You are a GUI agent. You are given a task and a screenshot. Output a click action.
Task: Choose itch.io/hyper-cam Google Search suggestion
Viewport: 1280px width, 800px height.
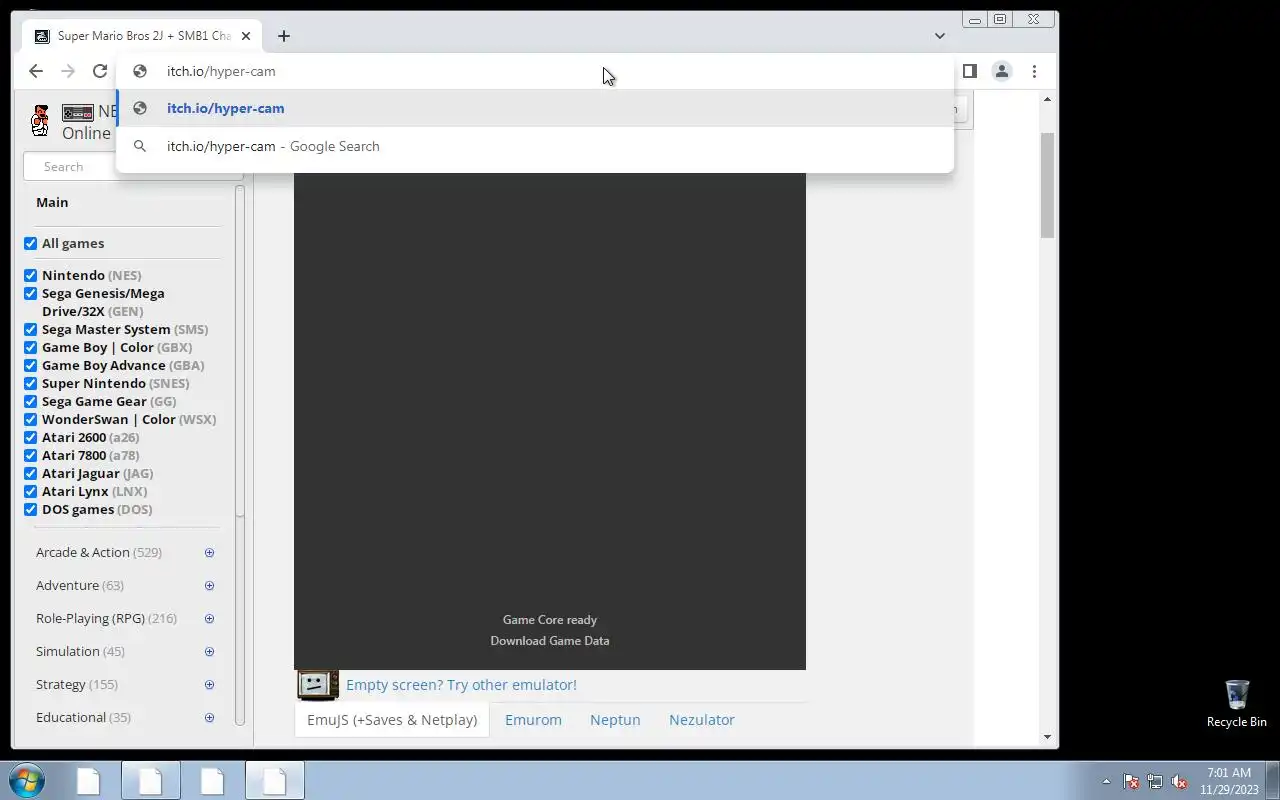coord(535,146)
